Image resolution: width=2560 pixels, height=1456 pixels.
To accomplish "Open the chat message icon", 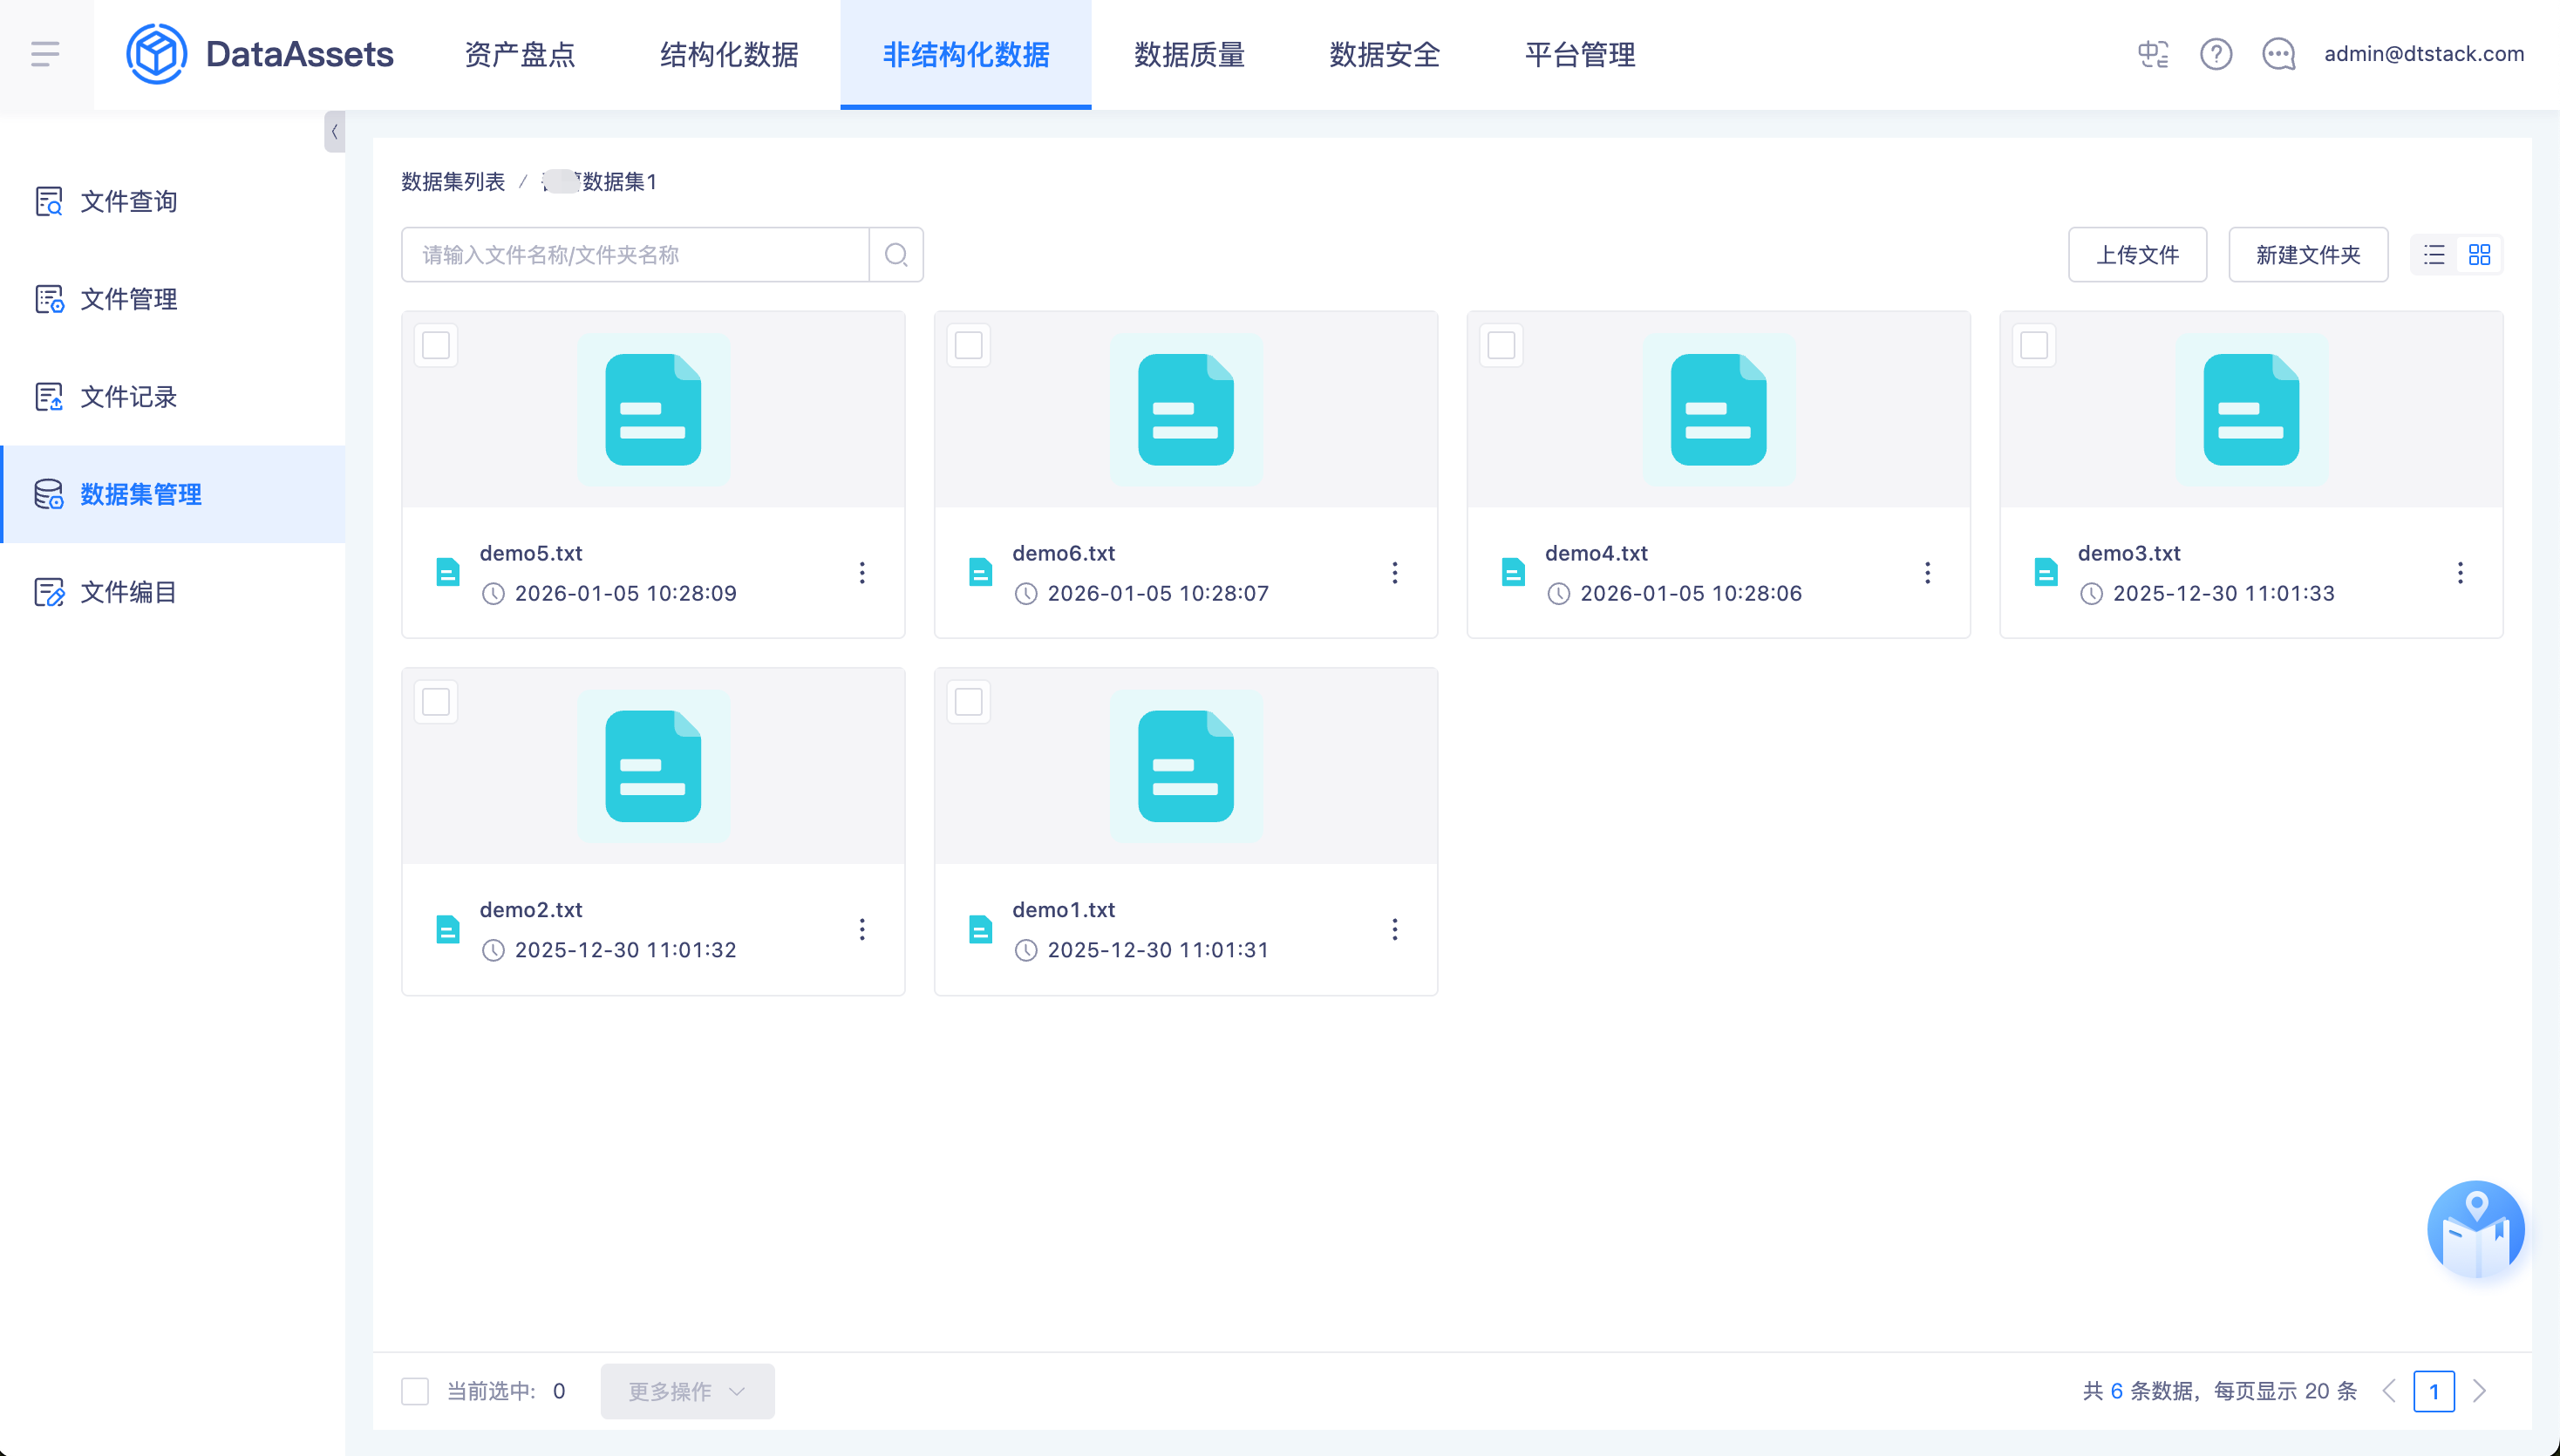I will [x=2278, y=54].
